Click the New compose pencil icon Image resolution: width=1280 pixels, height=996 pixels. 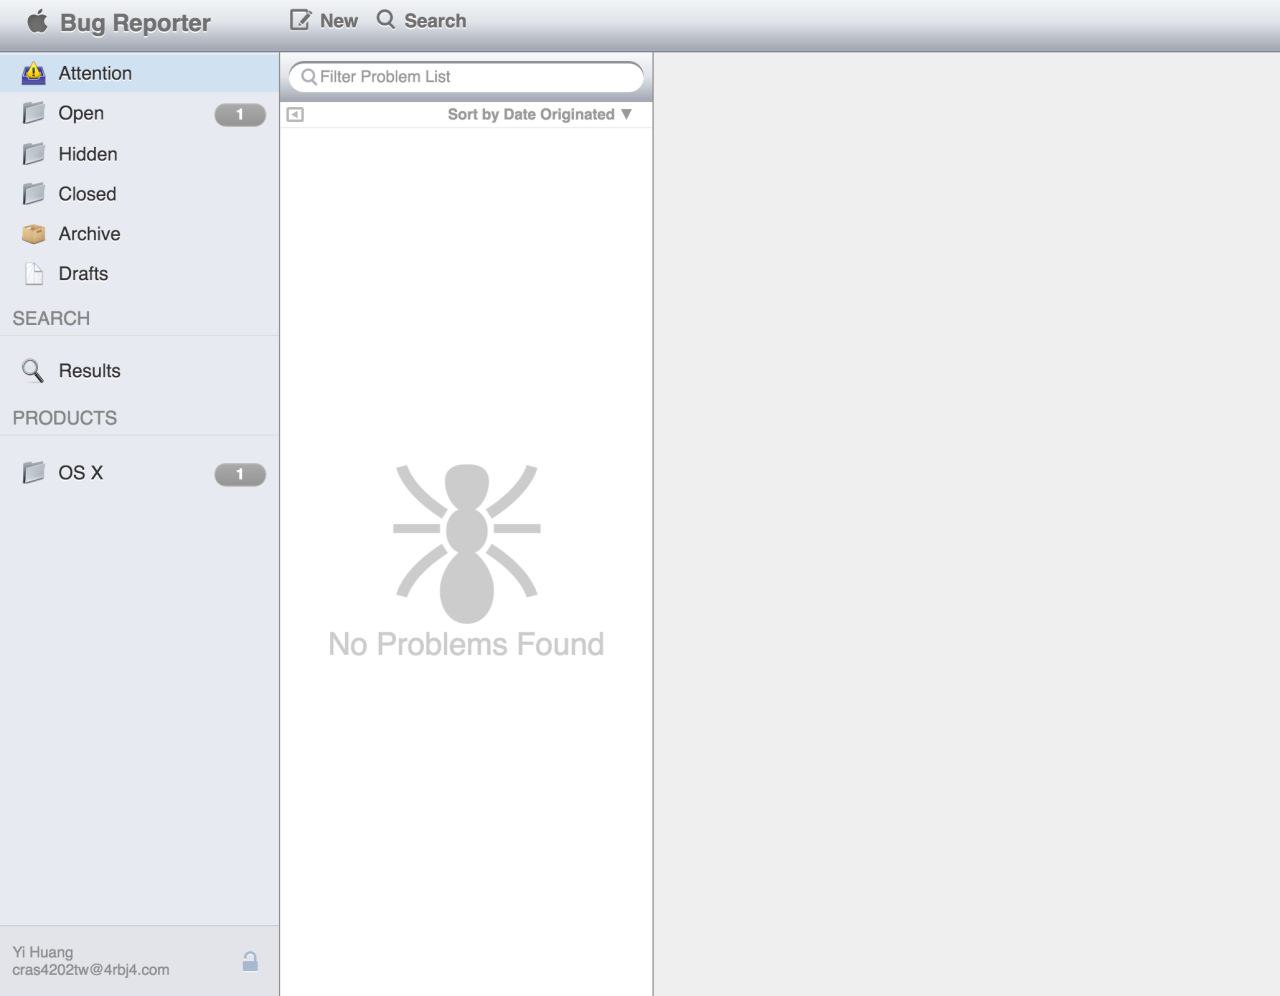[300, 20]
